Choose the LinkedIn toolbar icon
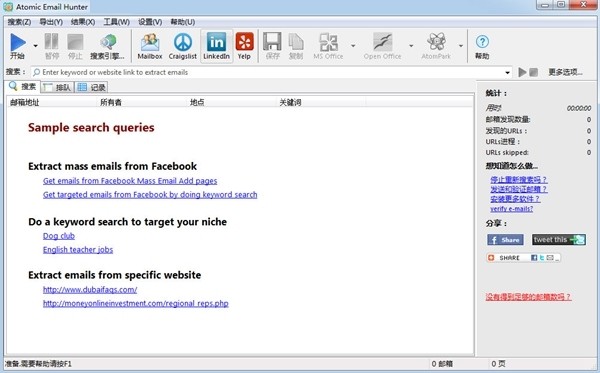Screen dimensions: 600x373 tap(216, 42)
